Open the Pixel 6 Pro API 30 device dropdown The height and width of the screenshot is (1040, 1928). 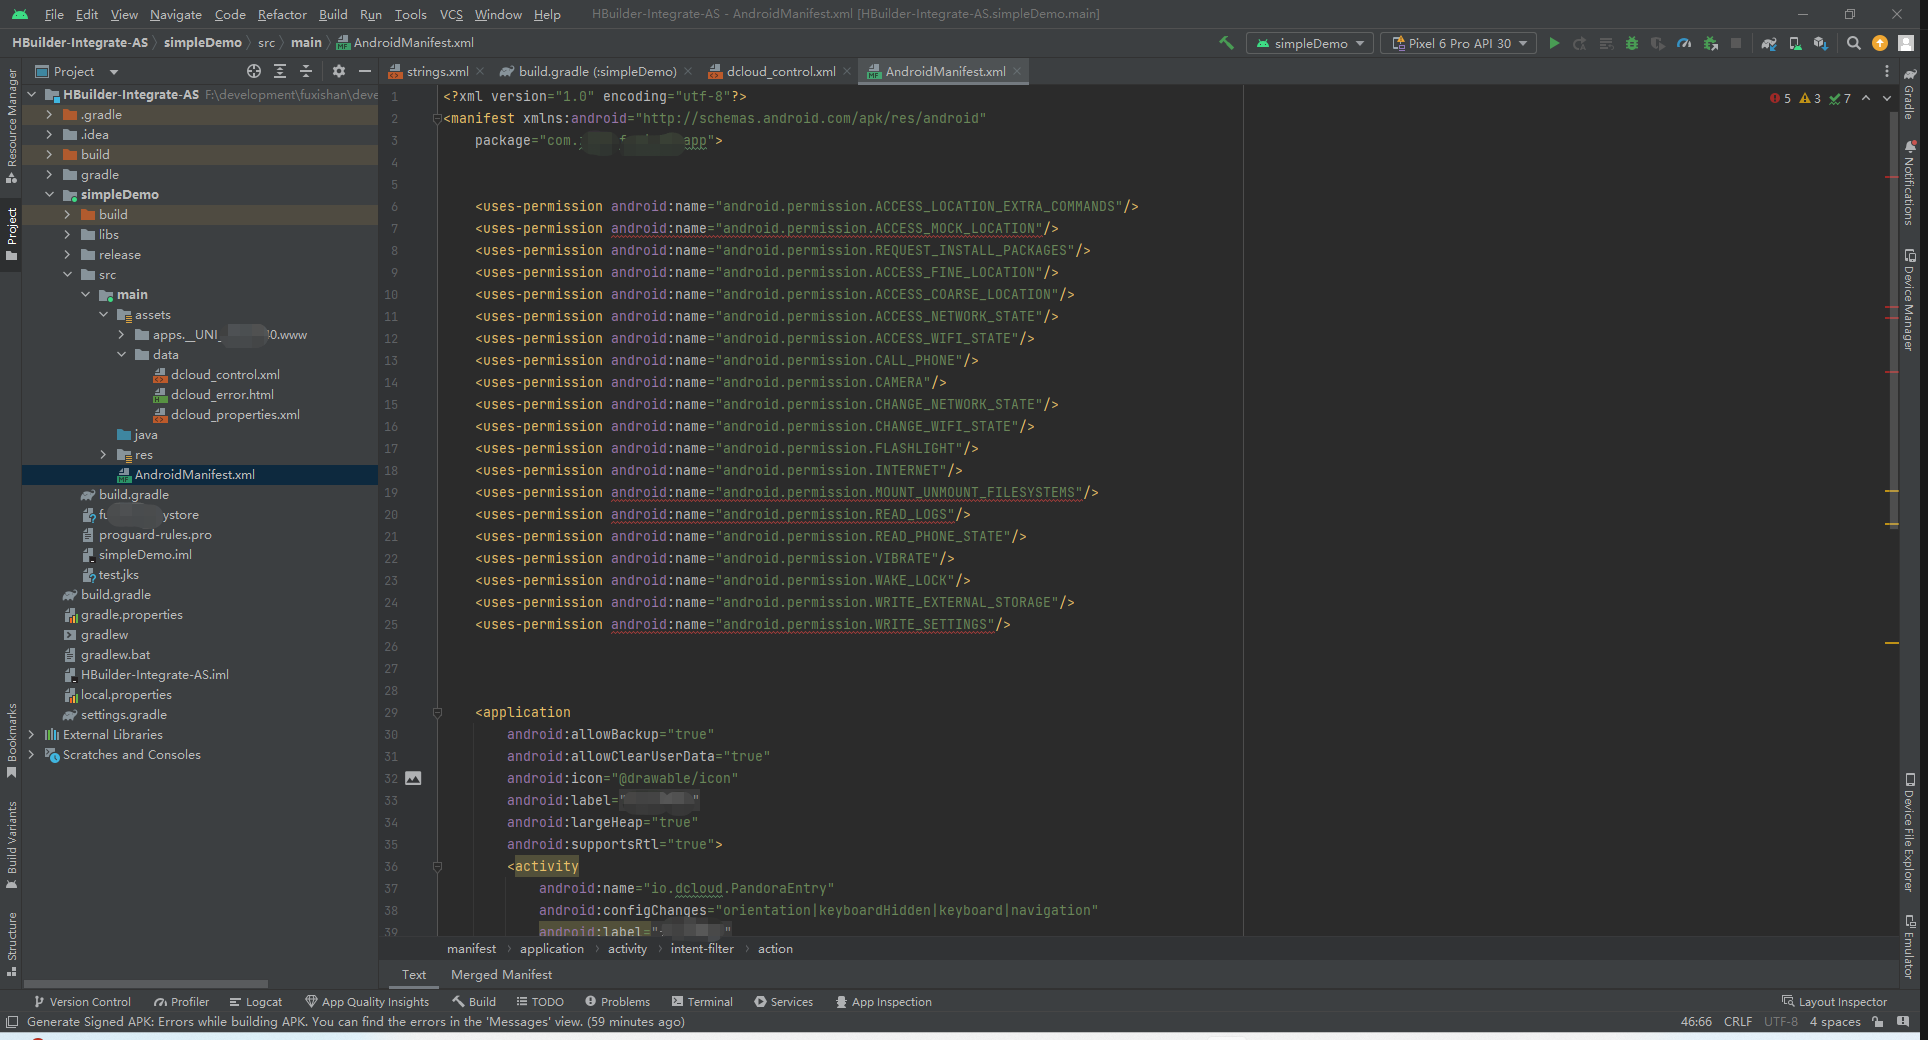1458,43
